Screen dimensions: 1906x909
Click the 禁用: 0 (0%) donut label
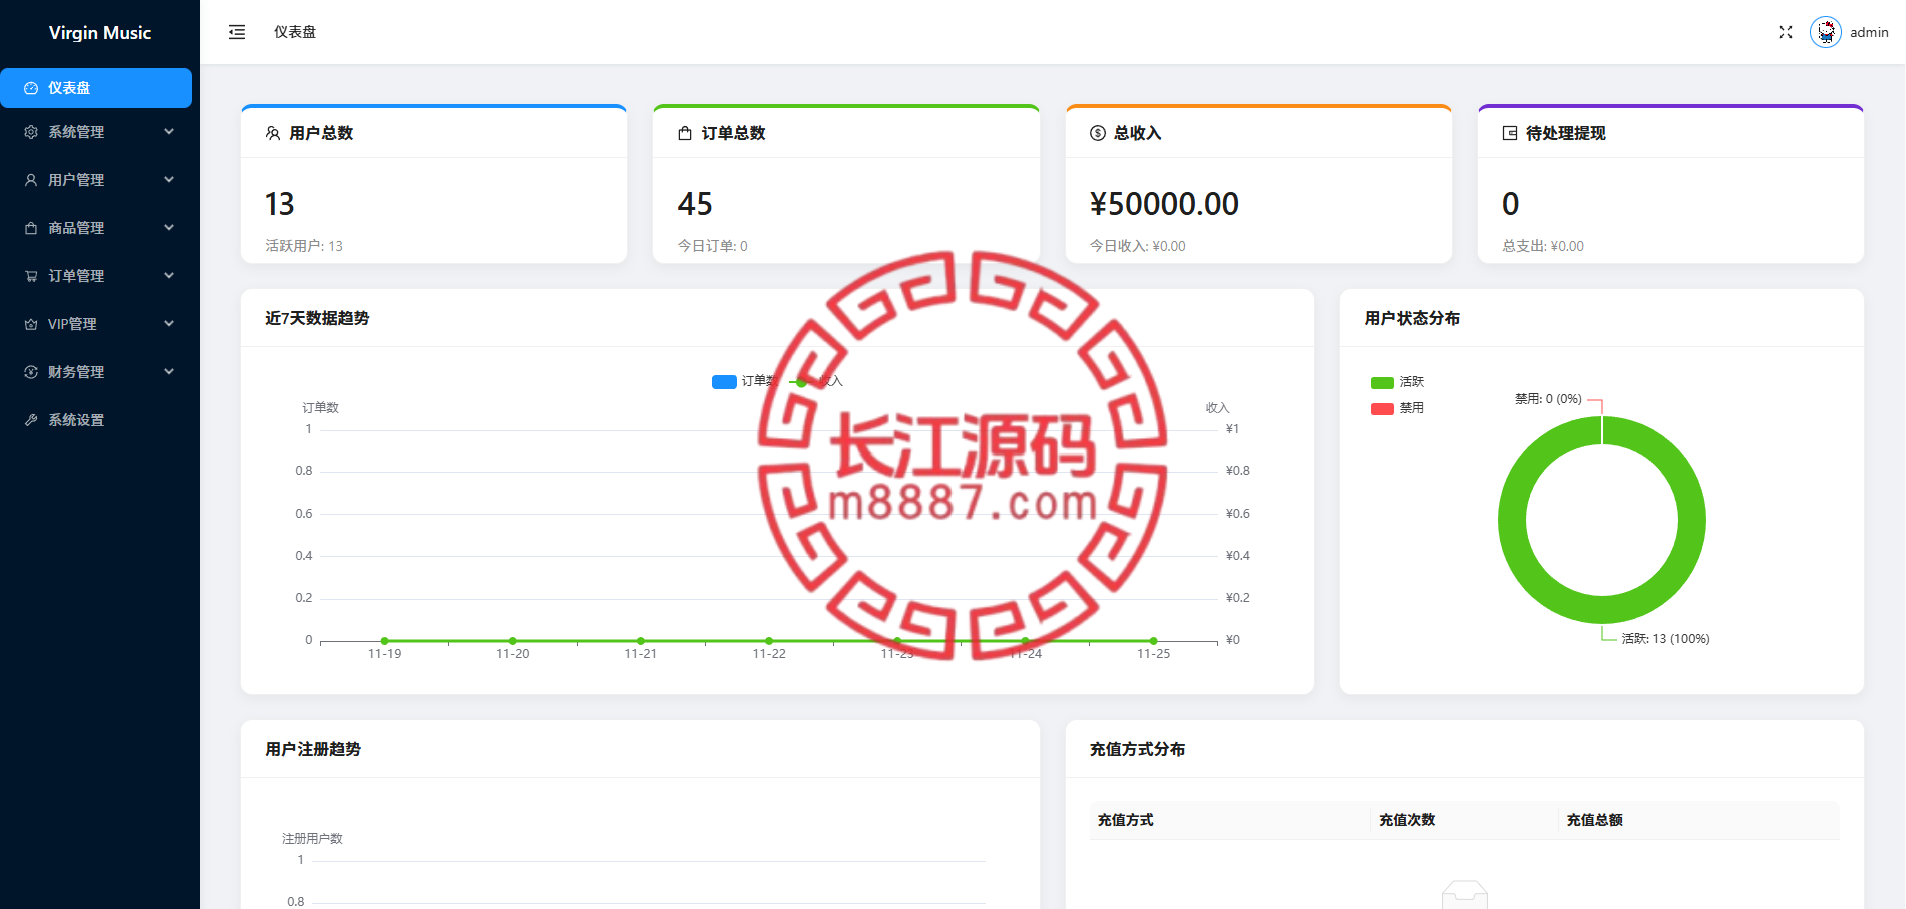coord(1548,399)
